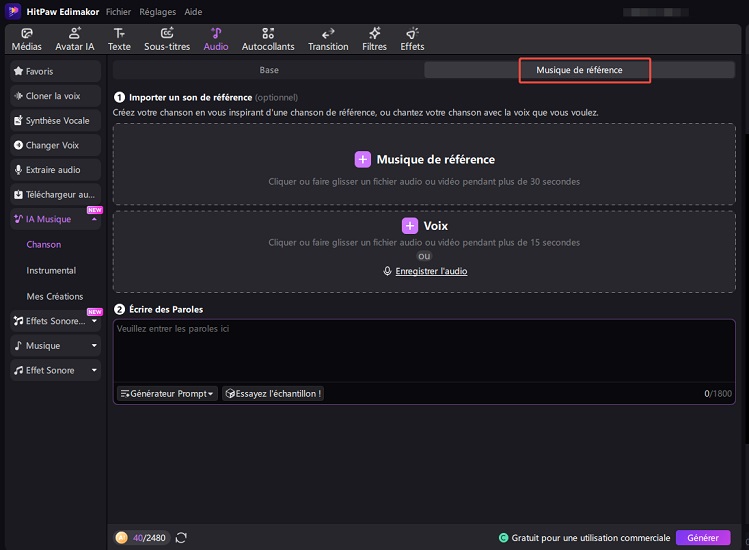The width and height of the screenshot is (749, 550).
Task: Open the Filtres tool
Action: click(374, 39)
